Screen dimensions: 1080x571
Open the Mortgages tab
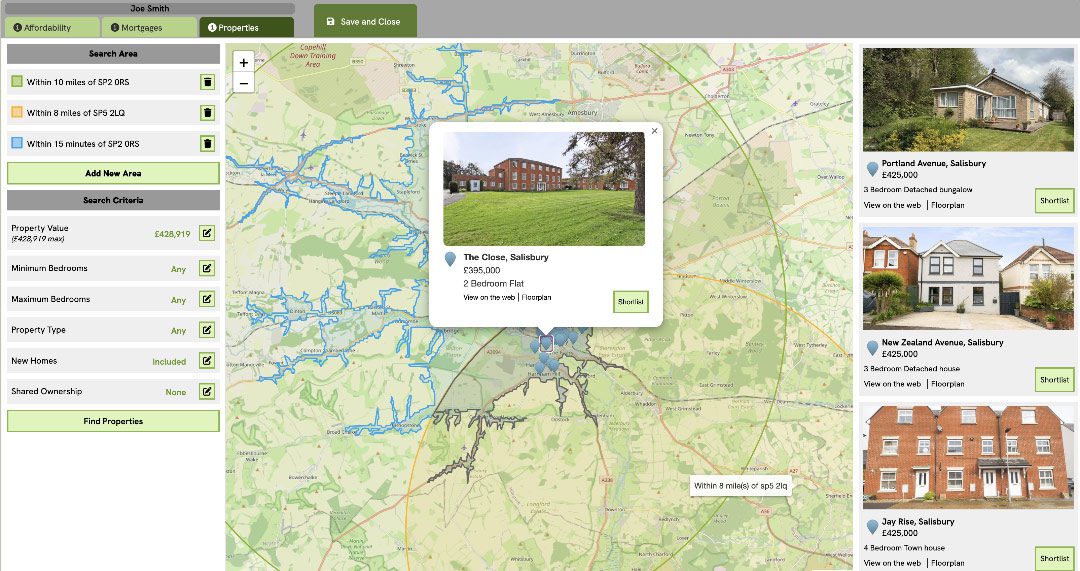point(148,28)
